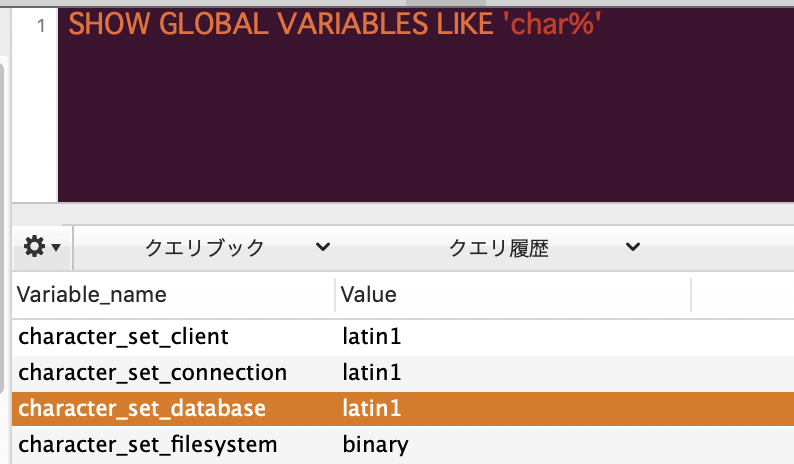Screen dimensions: 794x464
Task: Click the binary value cell
Action: 375,445
